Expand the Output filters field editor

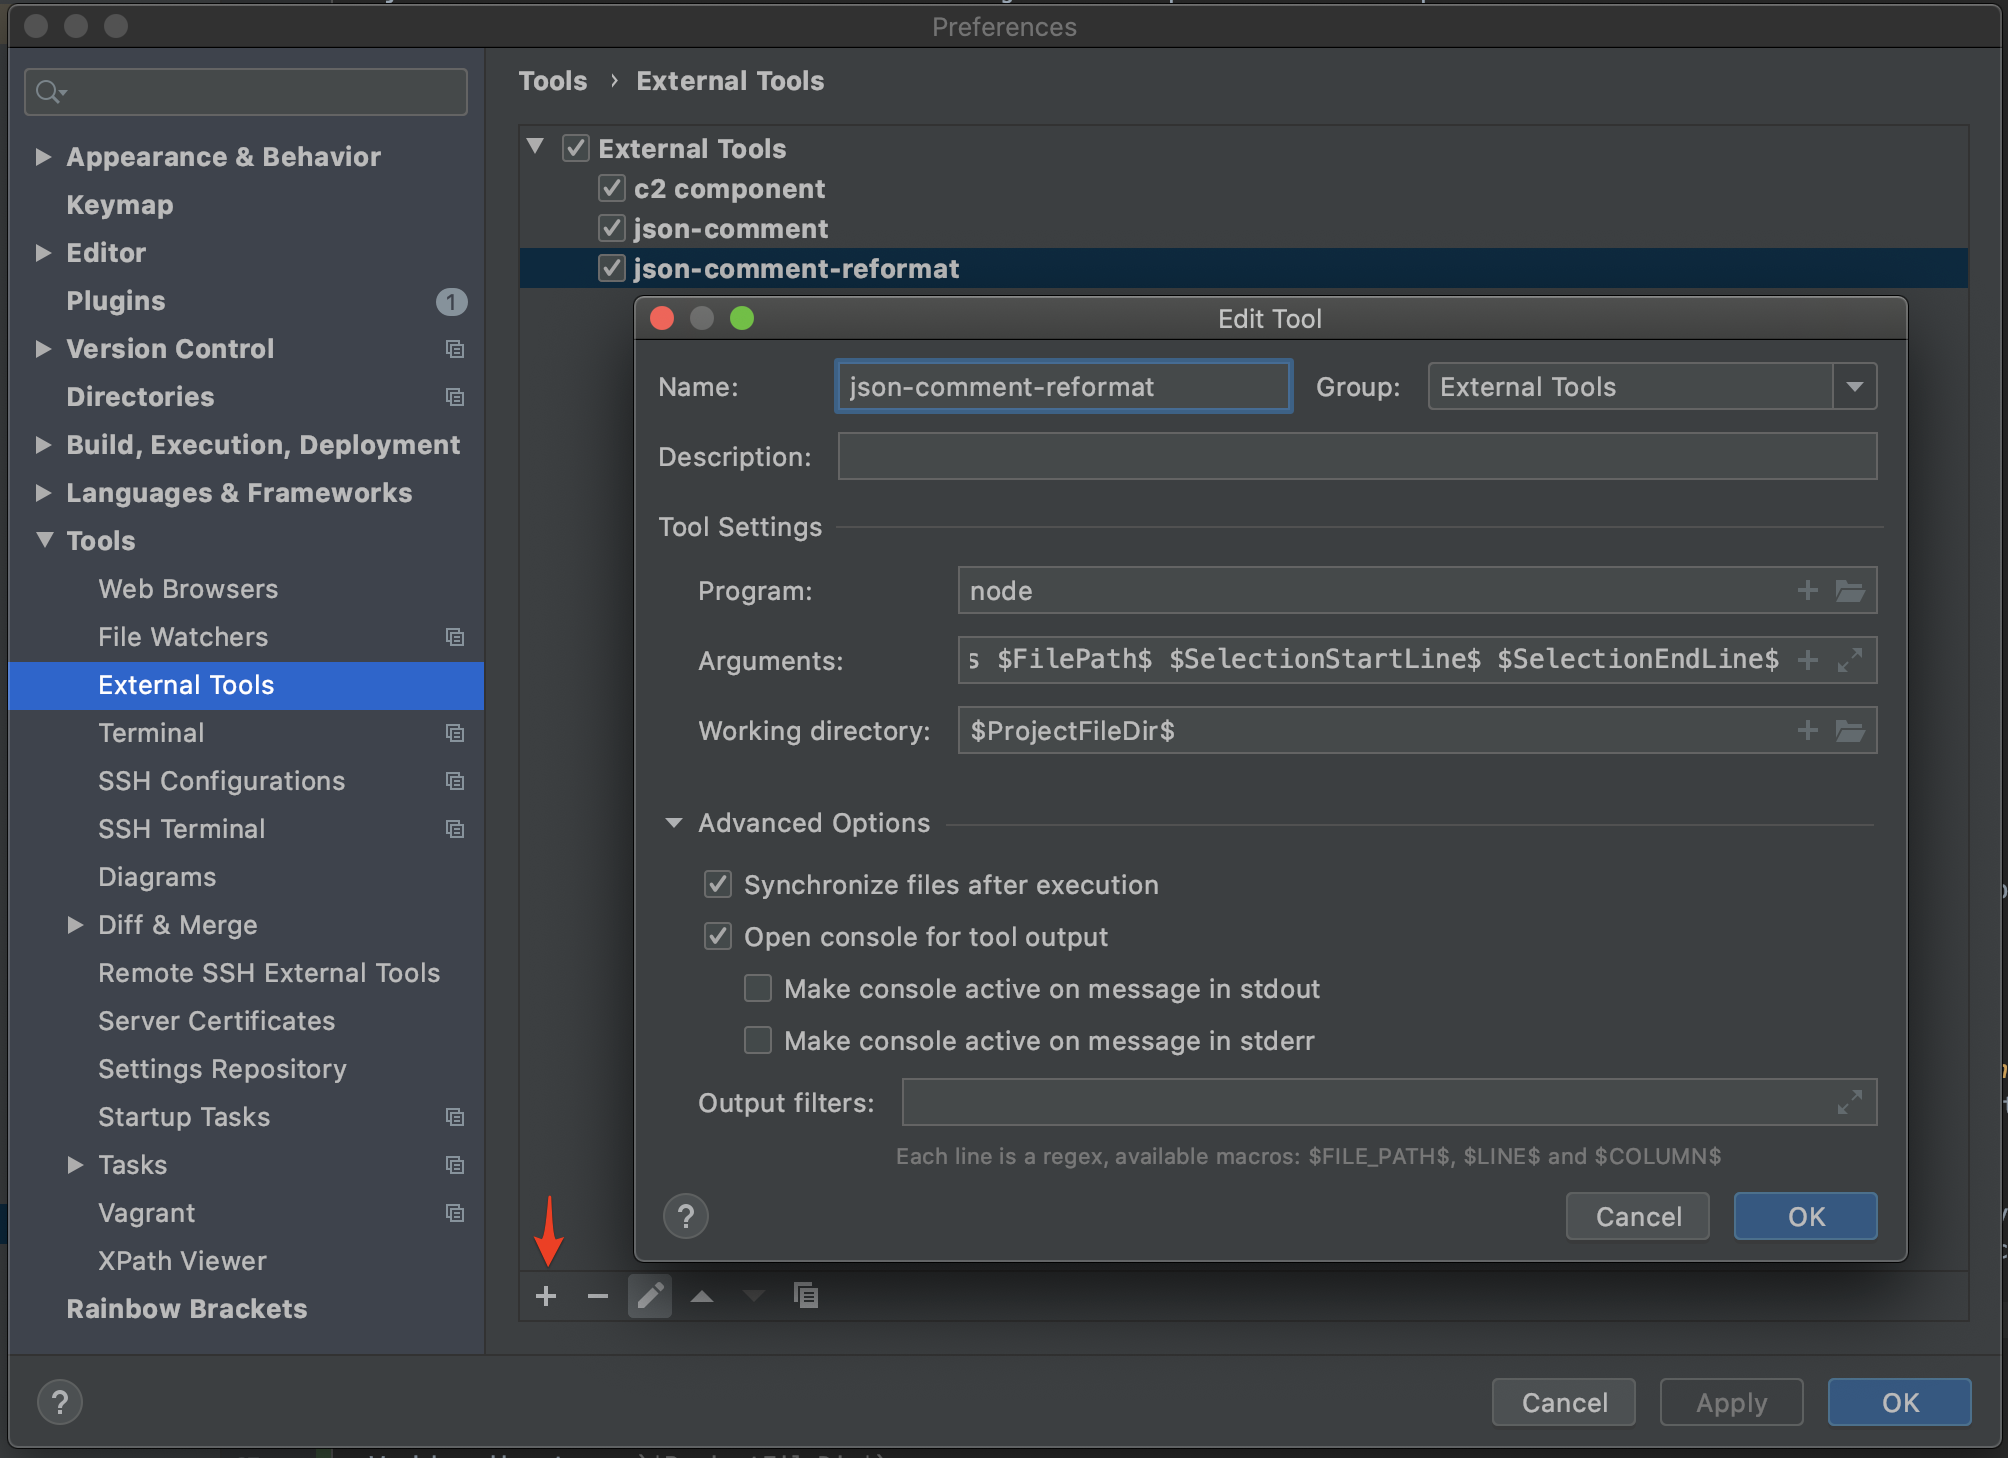pos(1850,1102)
